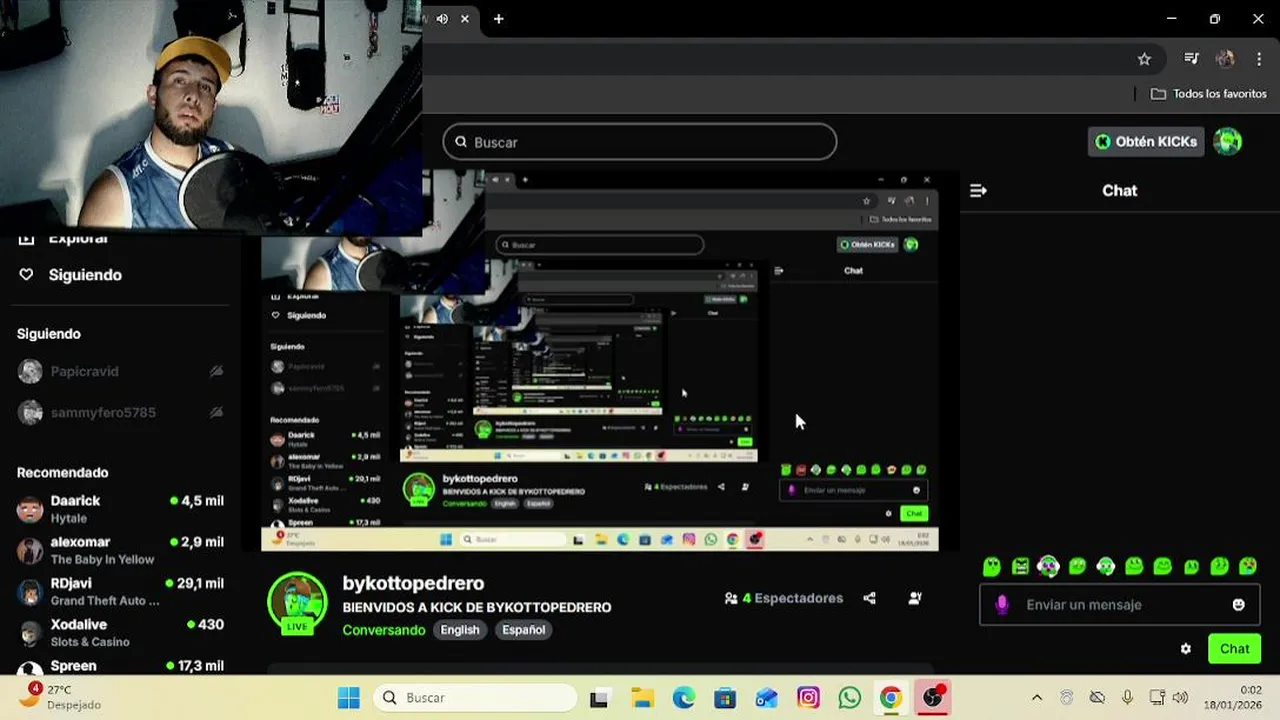
Task: Select the English language tag
Action: tap(460, 630)
